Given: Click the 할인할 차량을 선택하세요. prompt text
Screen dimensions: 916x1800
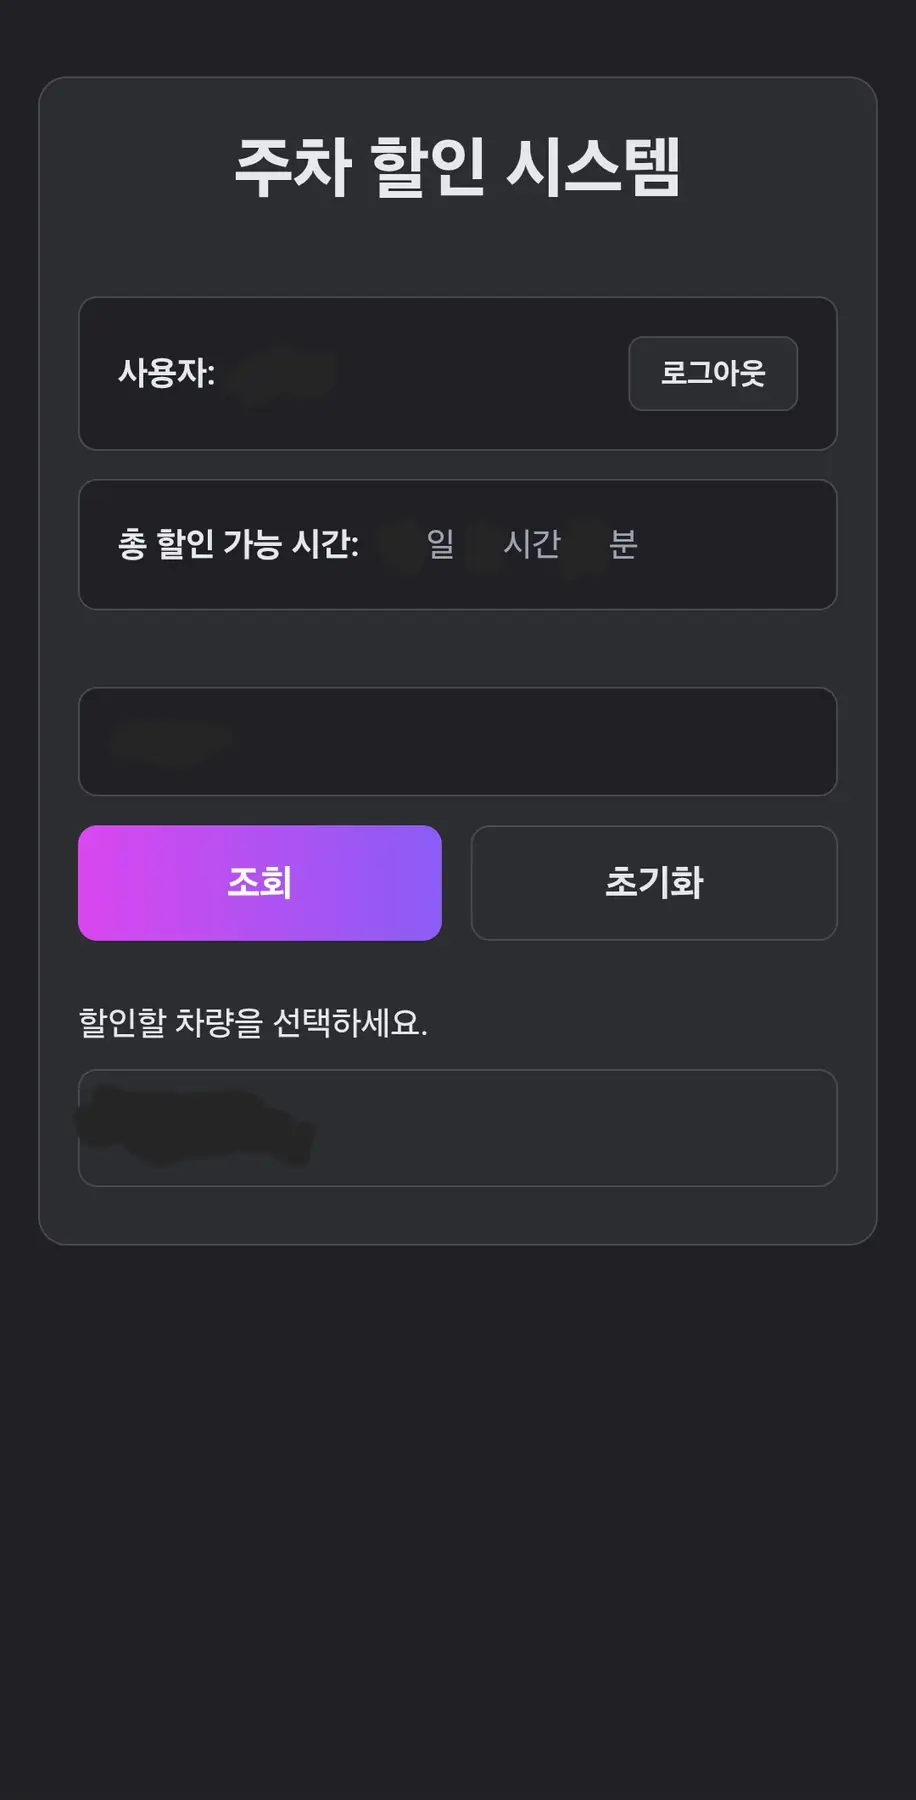Looking at the screenshot, I should 253,1022.
